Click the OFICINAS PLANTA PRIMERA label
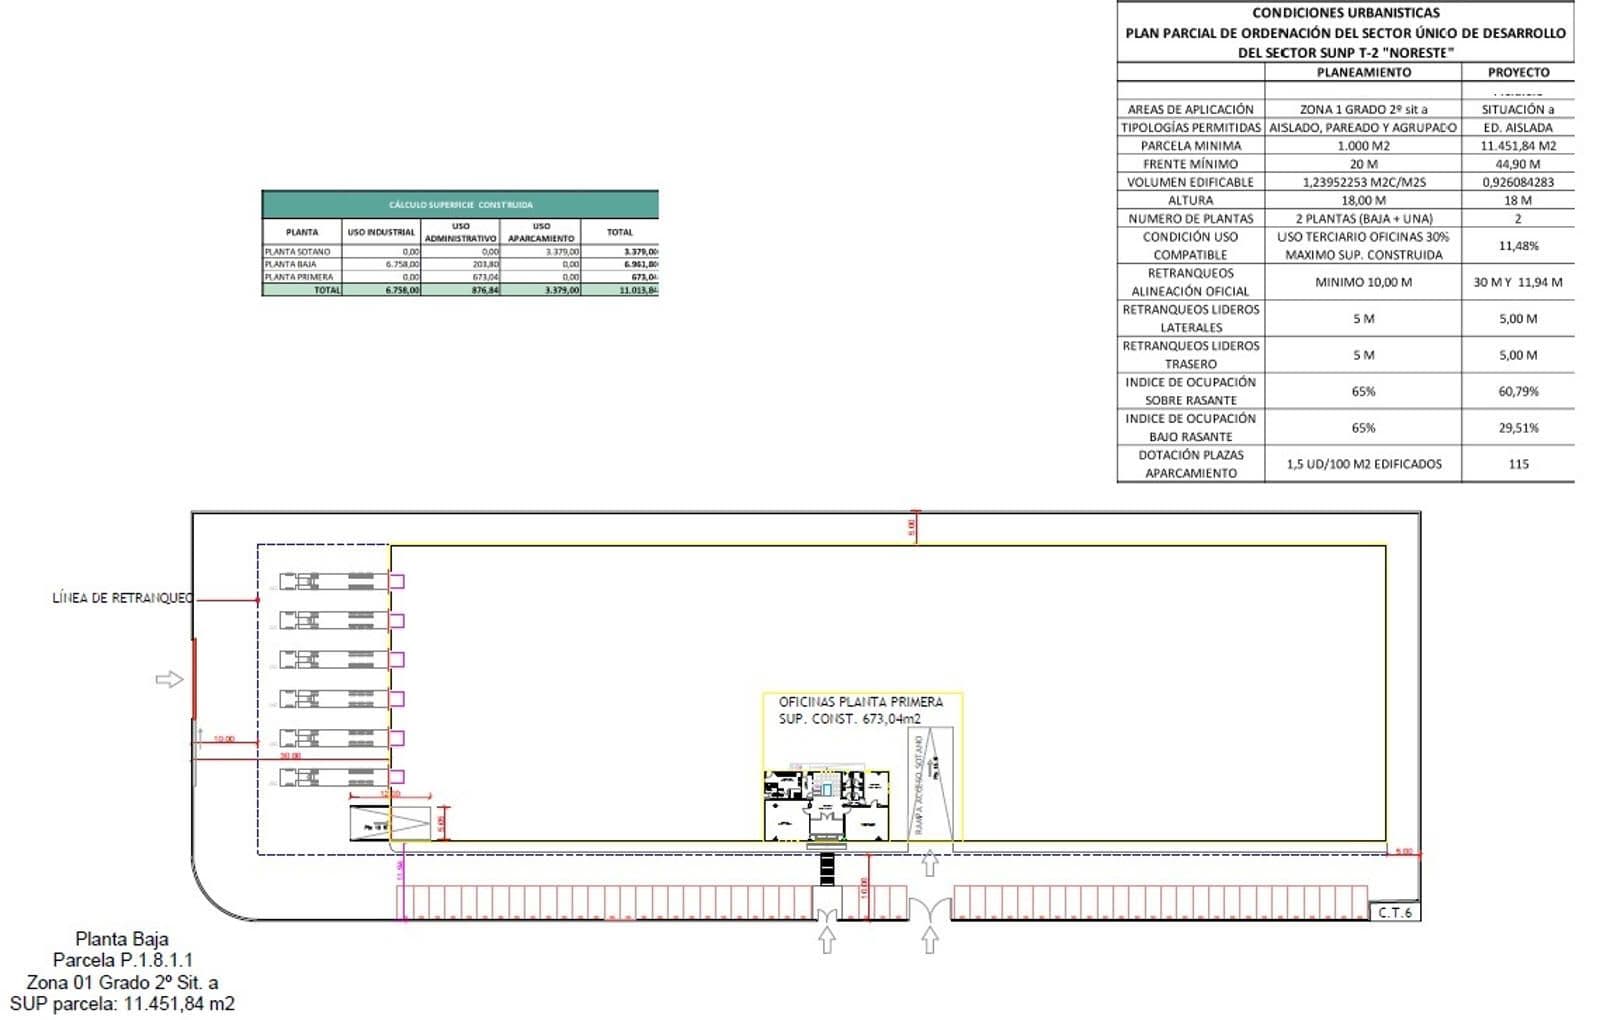This screenshot has height=1020, width=1600. point(860,702)
